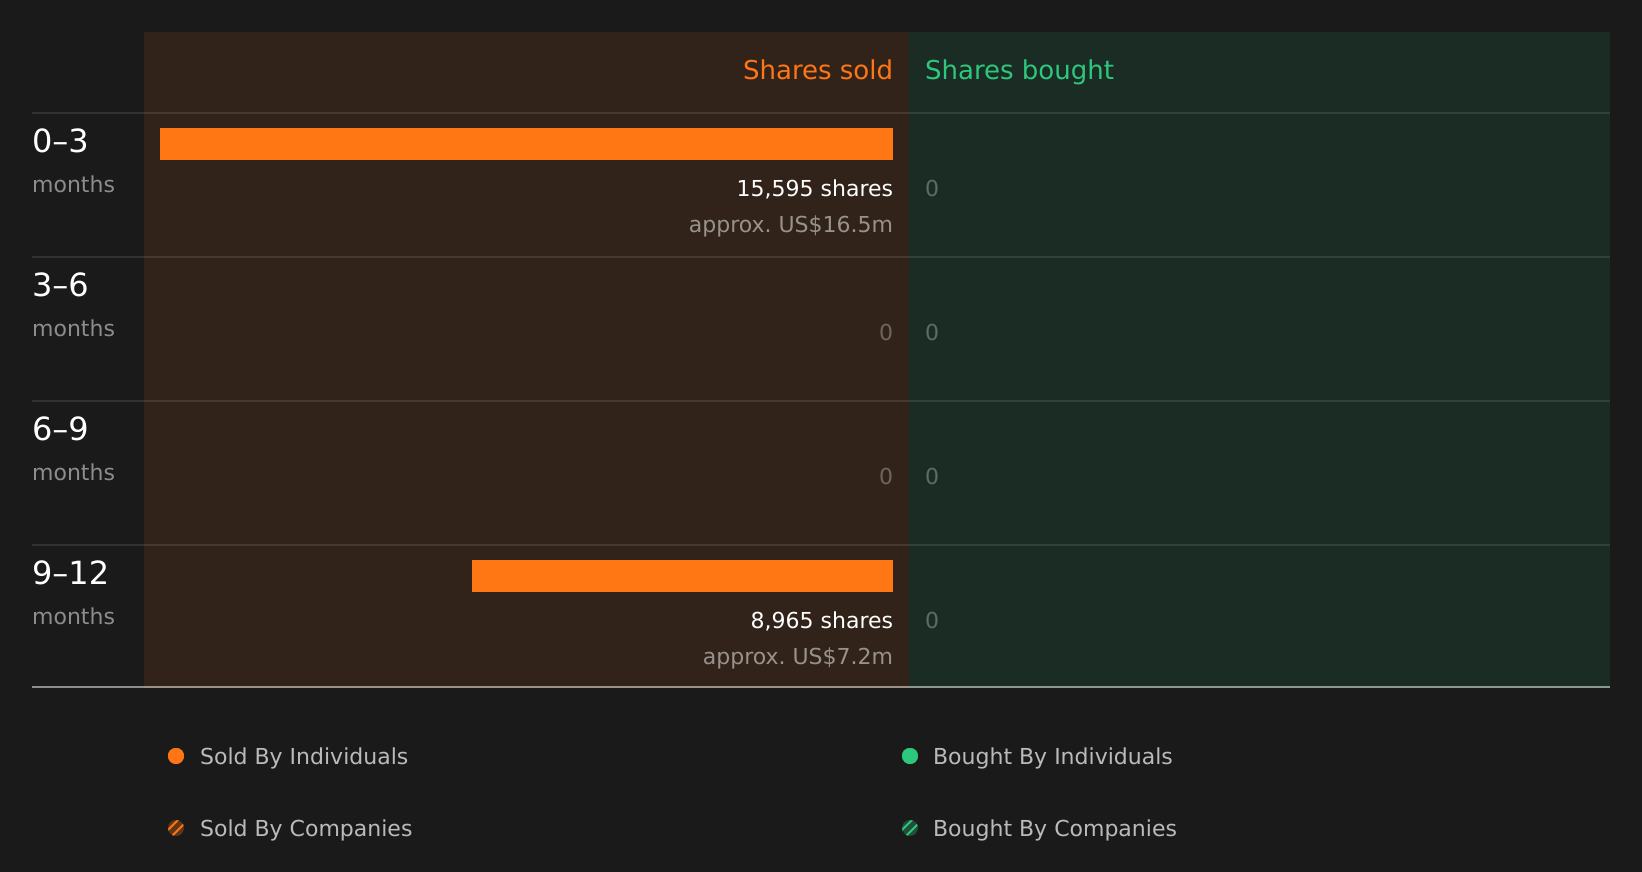Screen dimensions: 1642x872
Task: Click the green Bought By Individuals legend dot
Action: [910, 756]
